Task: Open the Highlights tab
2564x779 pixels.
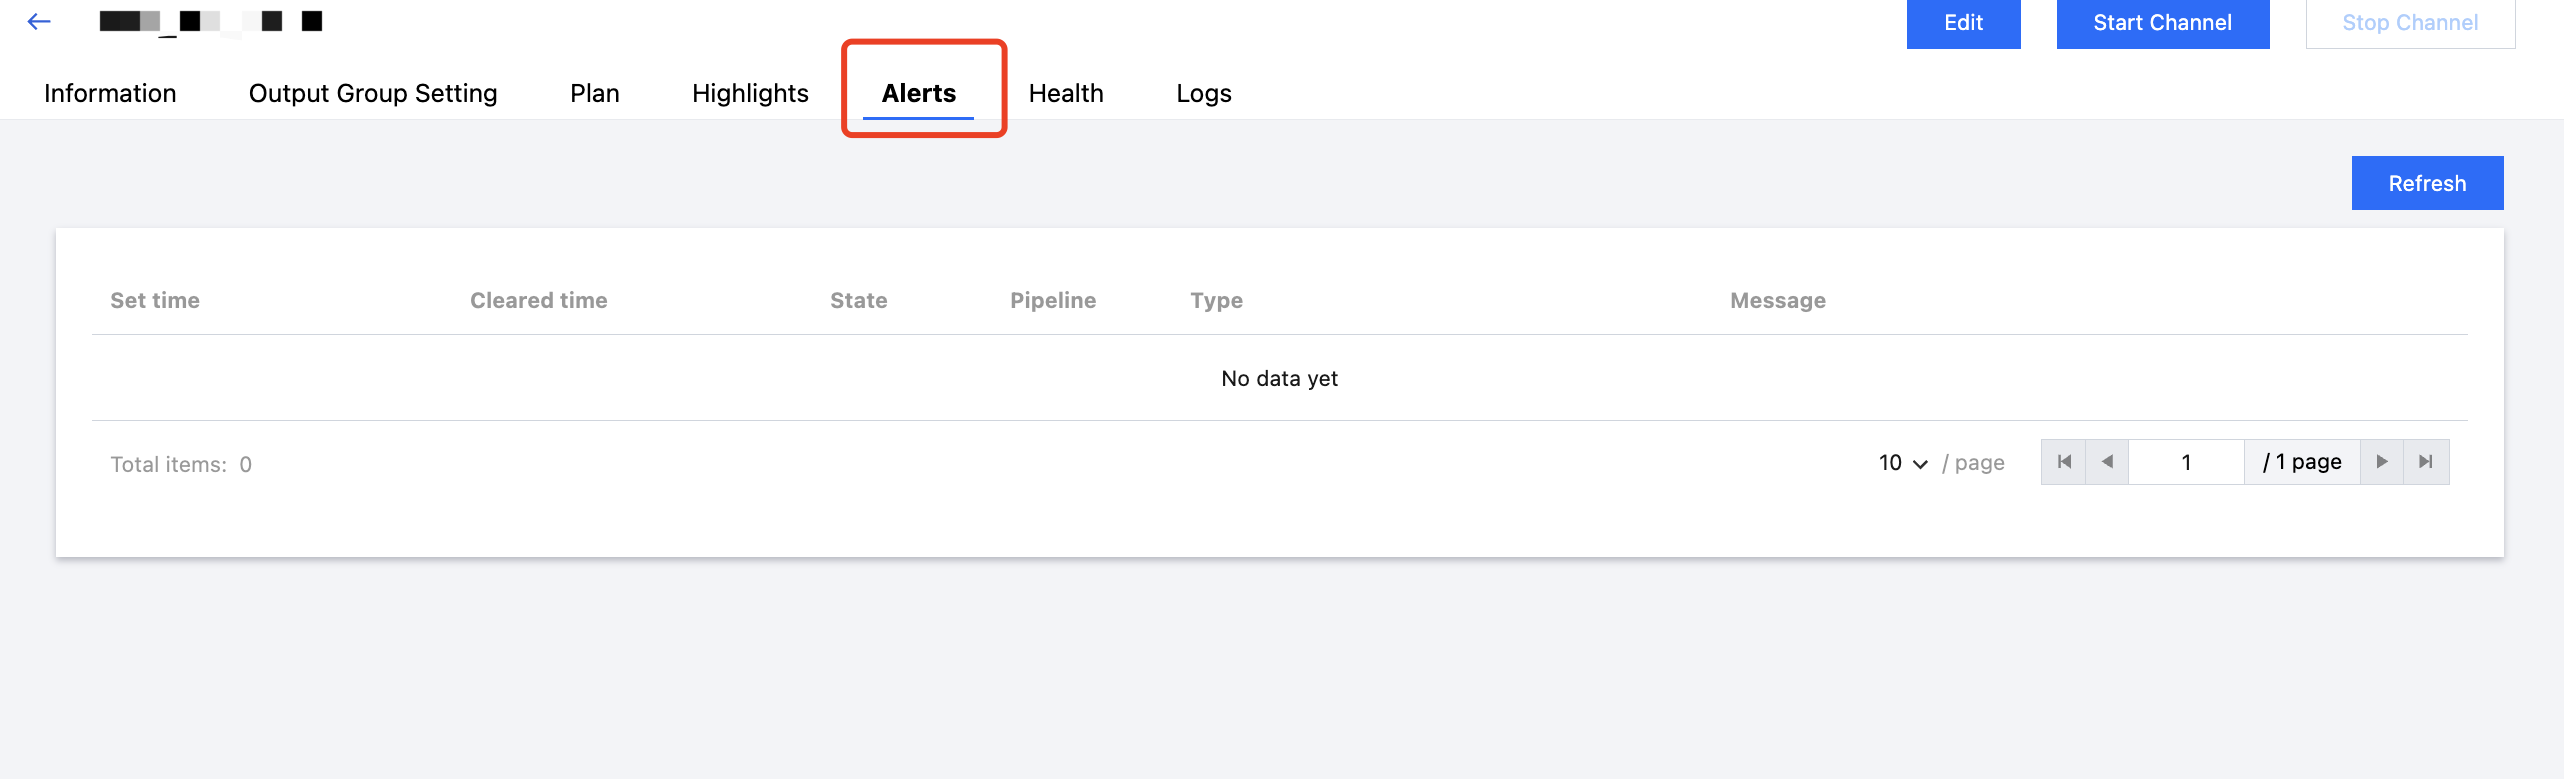Action: pos(750,93)
